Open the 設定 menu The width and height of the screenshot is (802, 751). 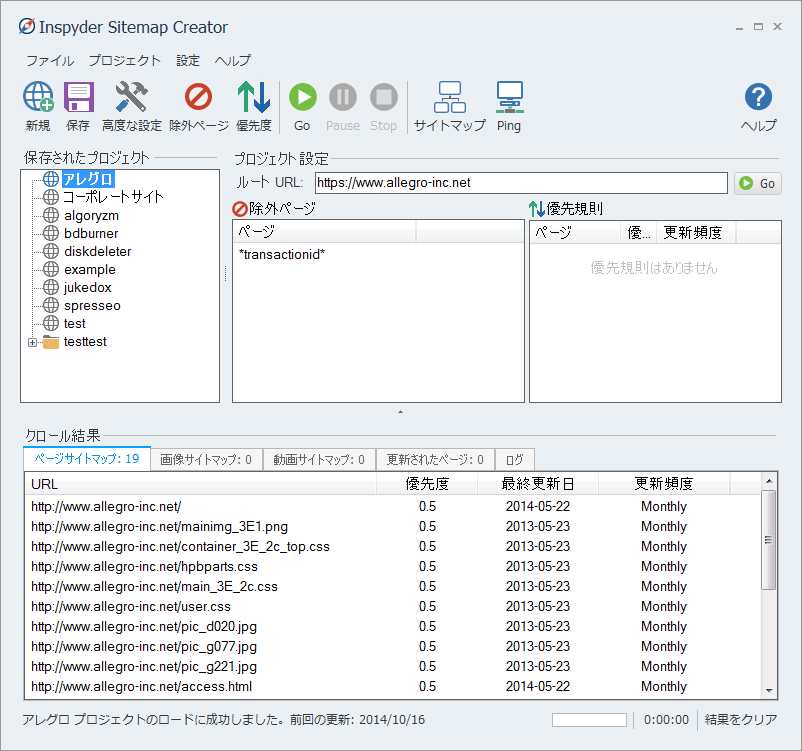coord(188,60)
